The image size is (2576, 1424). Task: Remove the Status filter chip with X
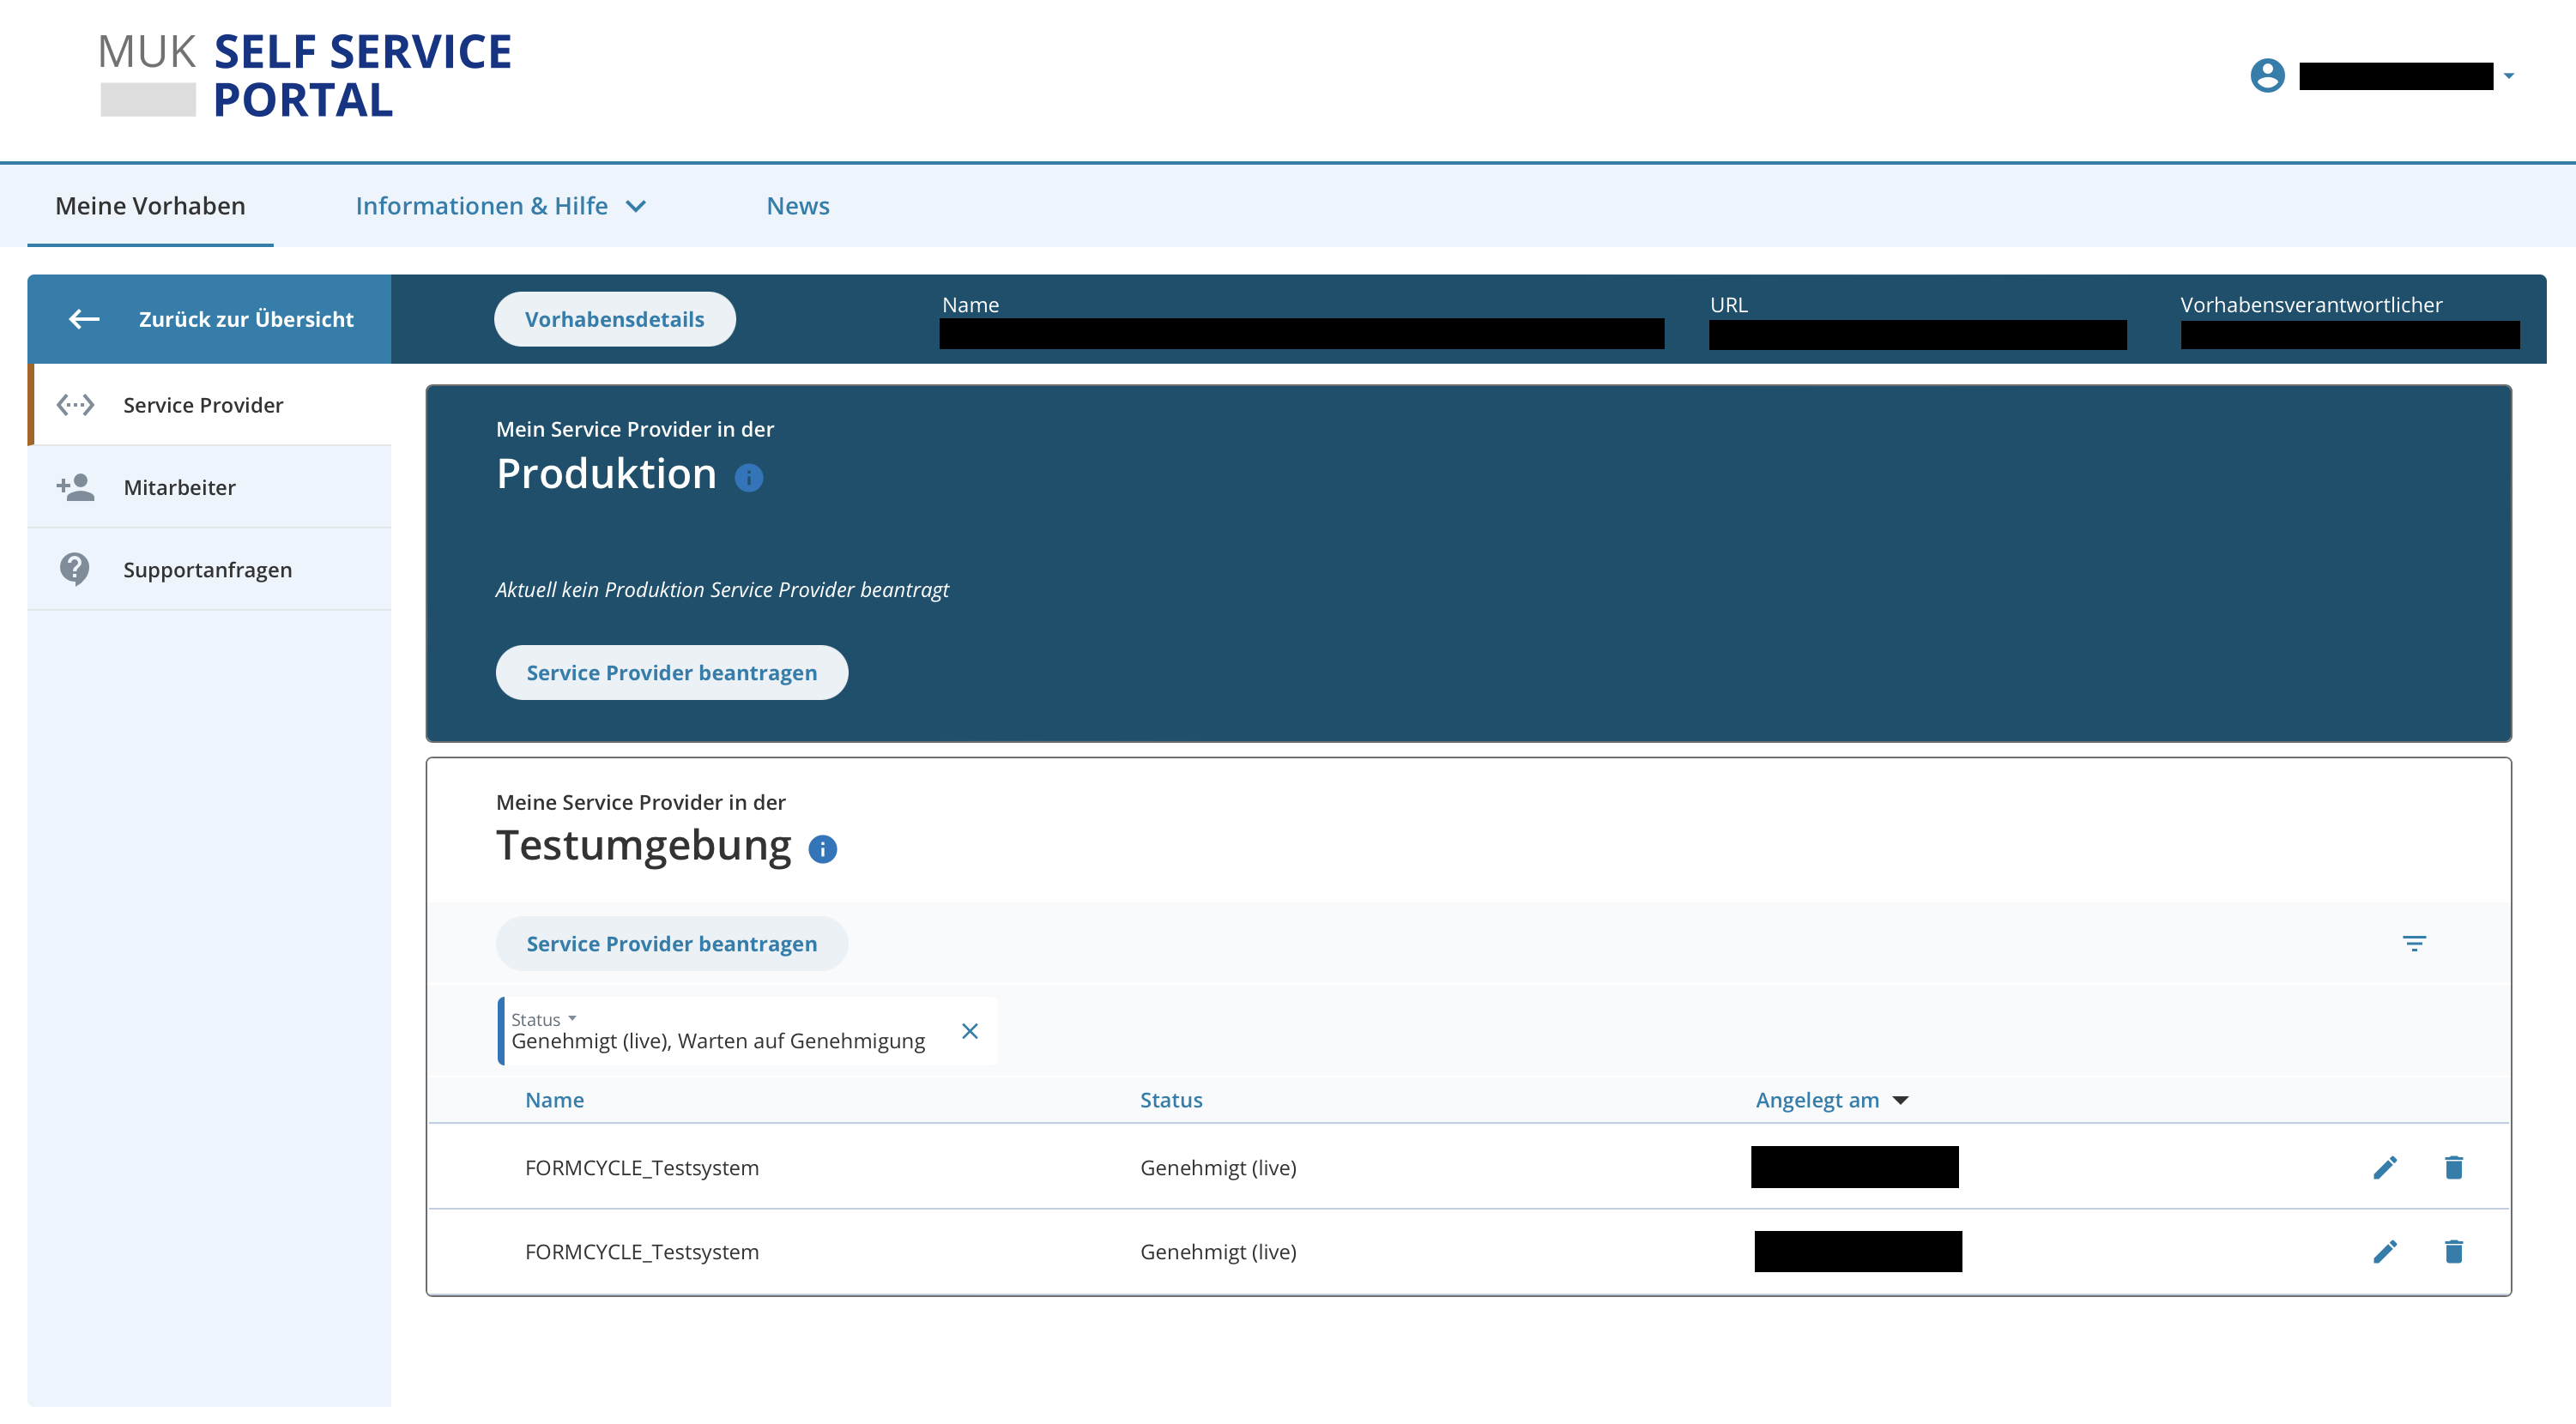tap(969, 1031)
